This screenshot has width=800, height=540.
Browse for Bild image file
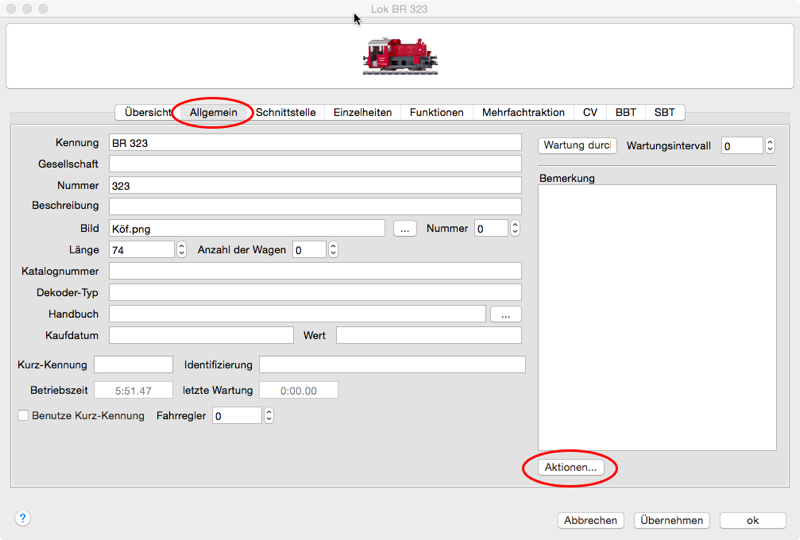[x=404, y=228]
